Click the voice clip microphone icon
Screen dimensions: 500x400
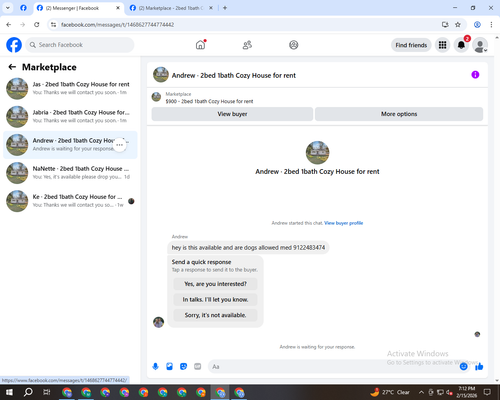[155, 367]
